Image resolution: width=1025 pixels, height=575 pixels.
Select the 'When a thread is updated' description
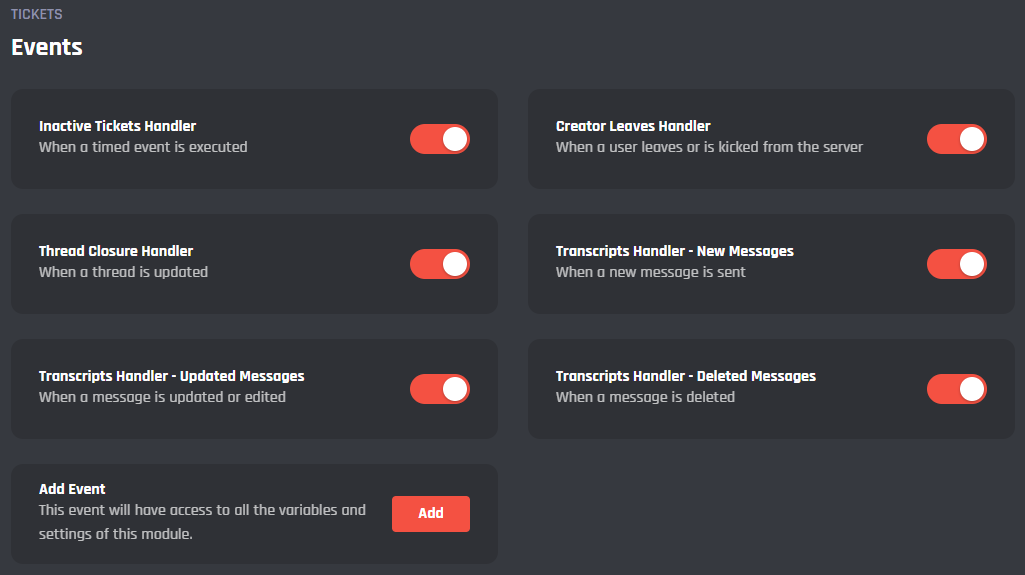click(123, 272)
